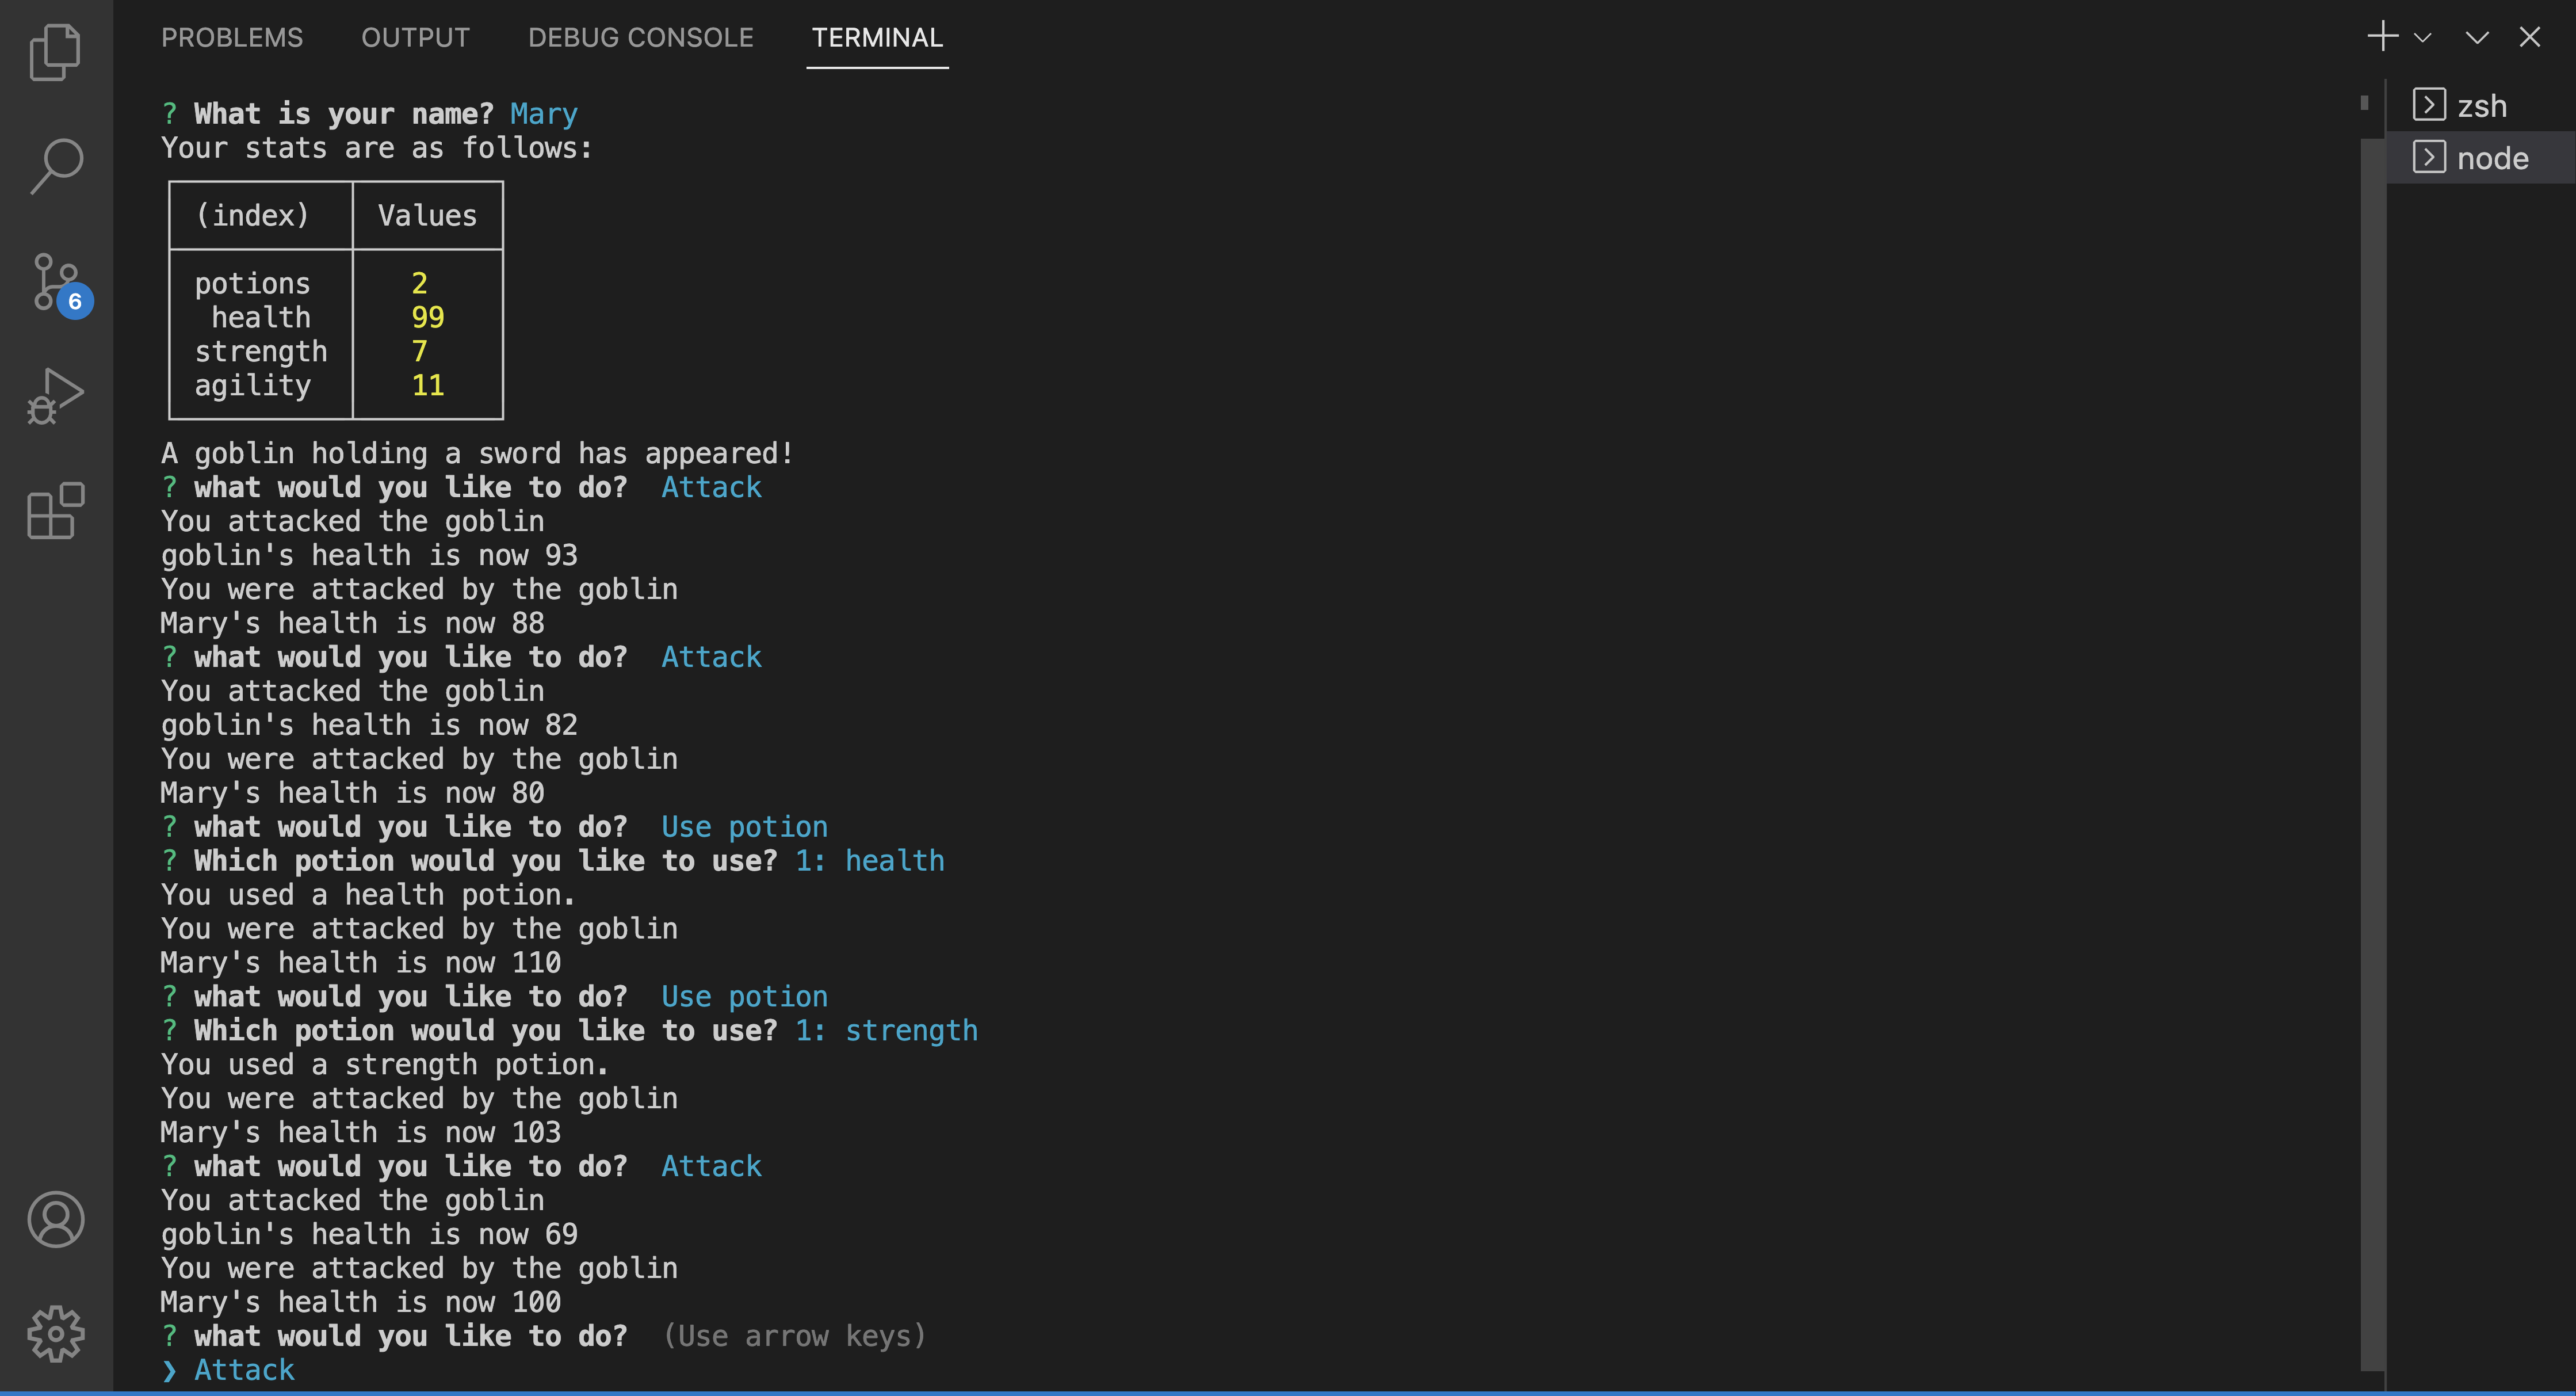The height and width of the screenshot is (1396, 2576).
Task: Close the terminal panel
Action: 2529,38
